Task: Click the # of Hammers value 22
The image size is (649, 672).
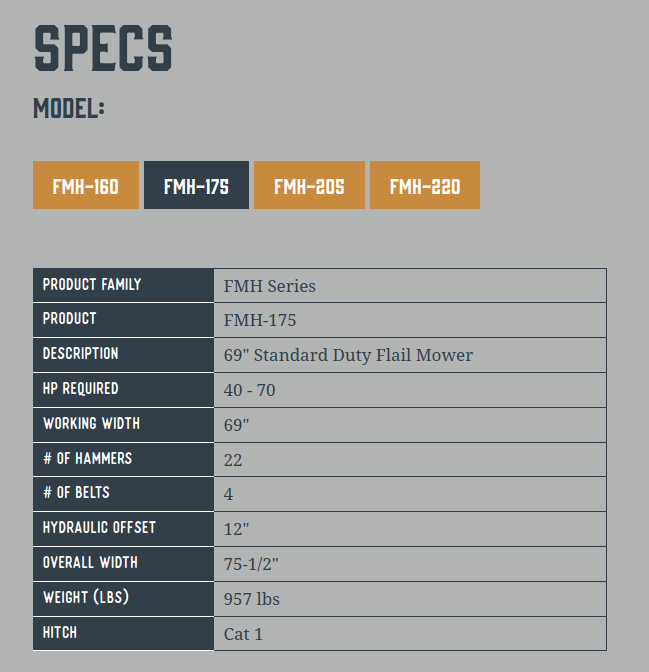Action: tap(234, 460)
